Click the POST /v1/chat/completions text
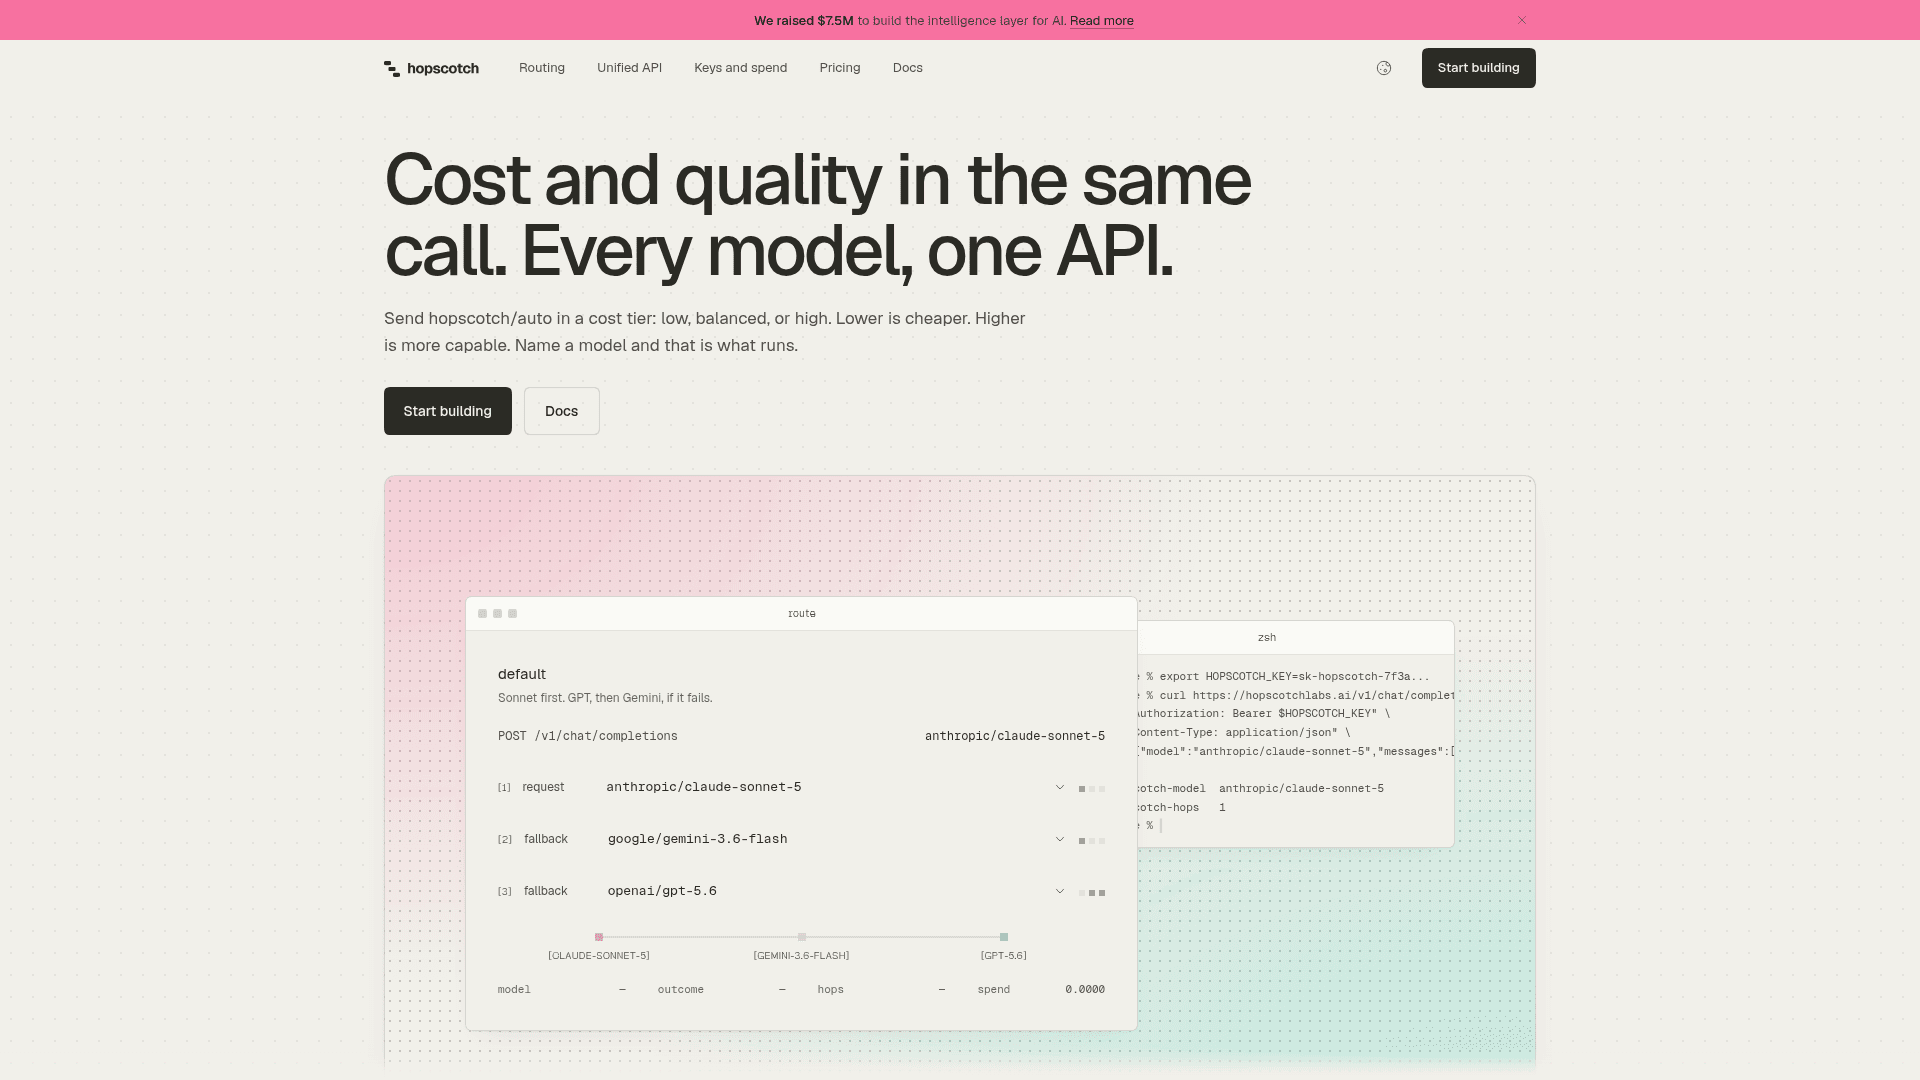The width and height of the screenshot is (1920, 1080). (588, 736)
